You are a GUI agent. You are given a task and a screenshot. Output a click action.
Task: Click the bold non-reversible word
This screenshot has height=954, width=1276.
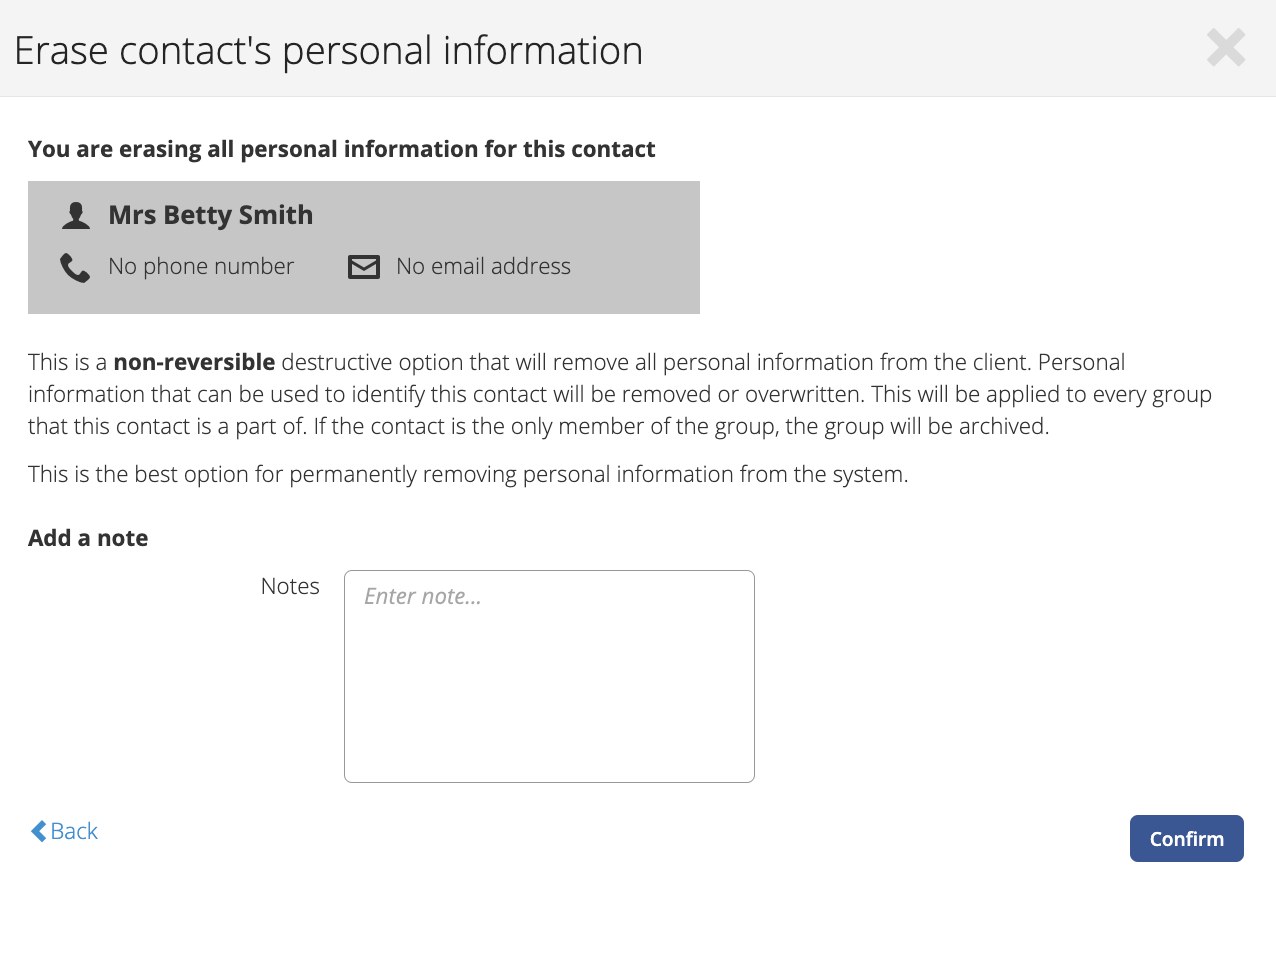194,362
